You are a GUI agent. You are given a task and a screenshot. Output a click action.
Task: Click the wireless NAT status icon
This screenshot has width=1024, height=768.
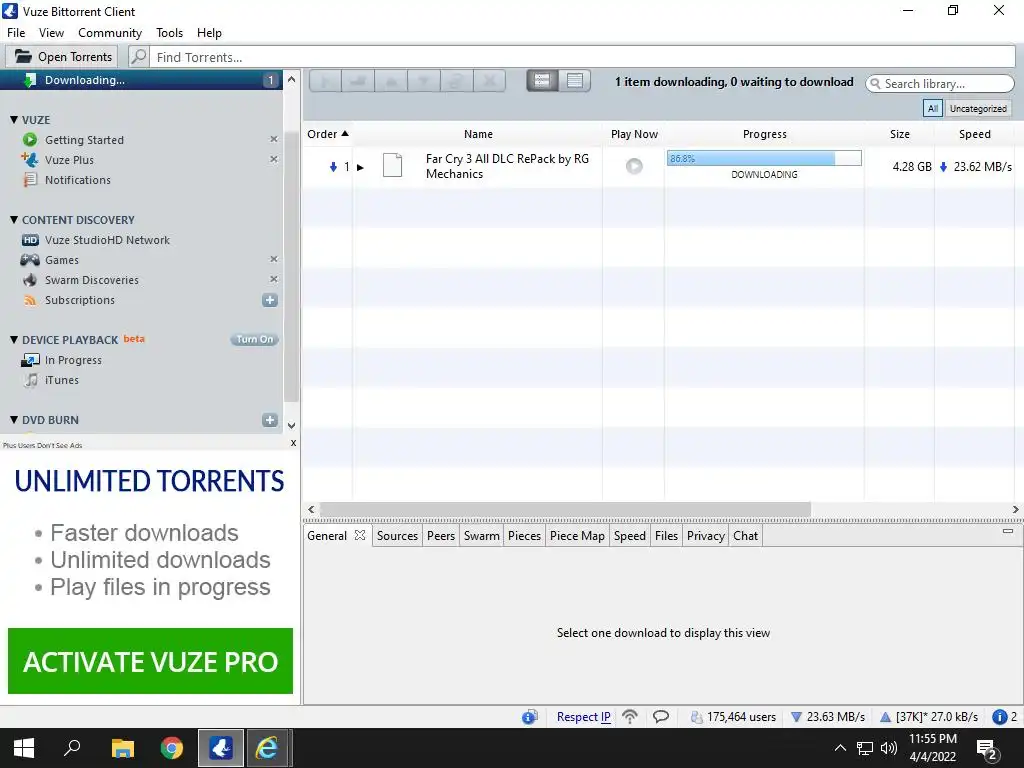coord(630,717)
